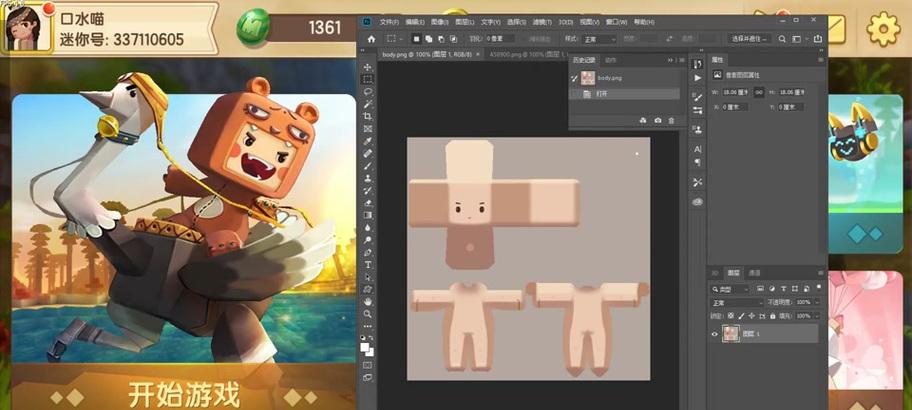
Task: Toggle link width and height
Action: coord(759,92)
